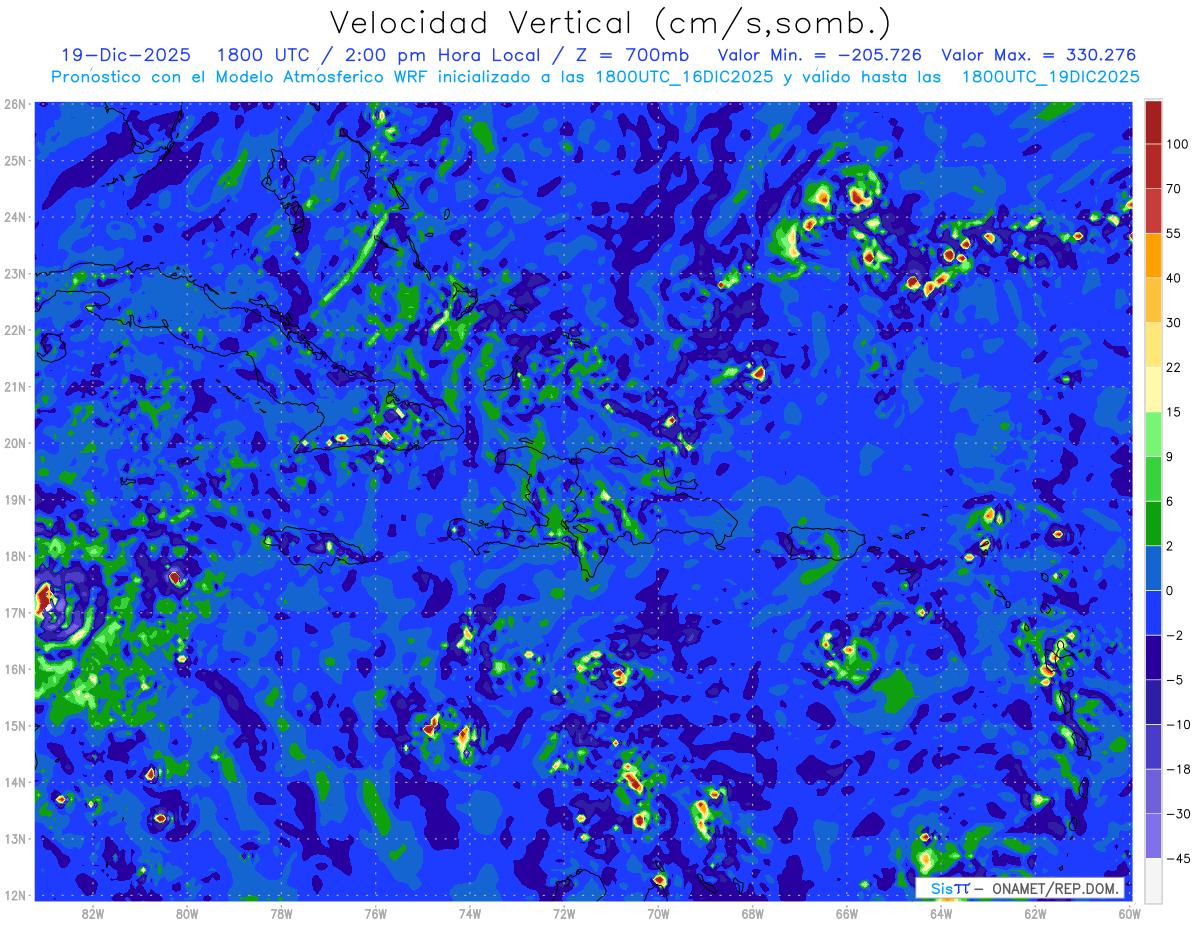Click the orange swatch between 55 and 40
The width and height of the screenshot is (1200, 927).
[1153, 255]
